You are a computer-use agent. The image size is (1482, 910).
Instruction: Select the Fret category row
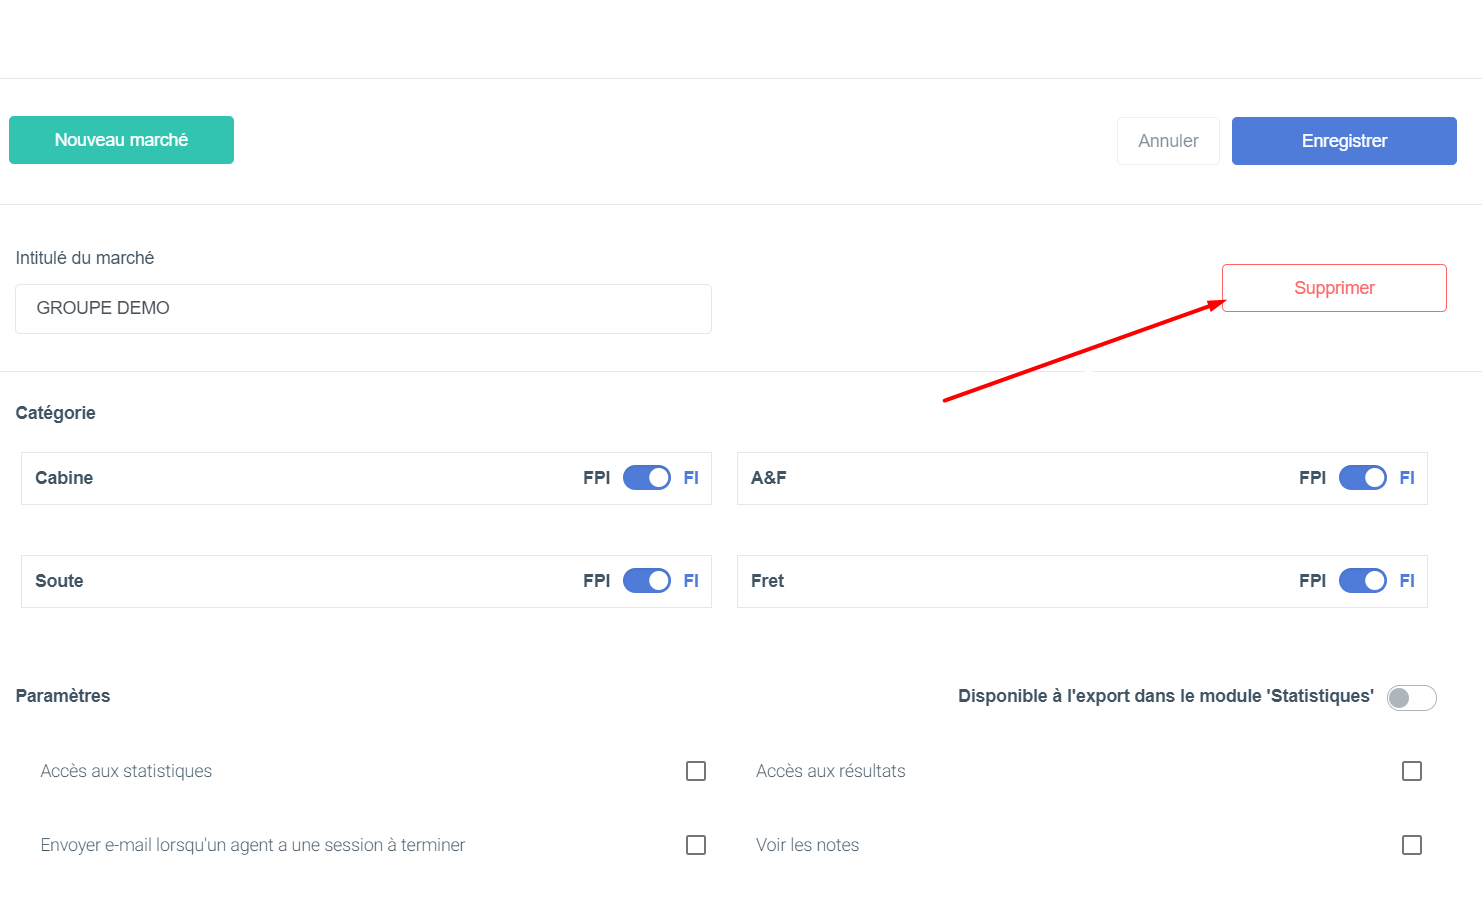(x=1082, y=581)
